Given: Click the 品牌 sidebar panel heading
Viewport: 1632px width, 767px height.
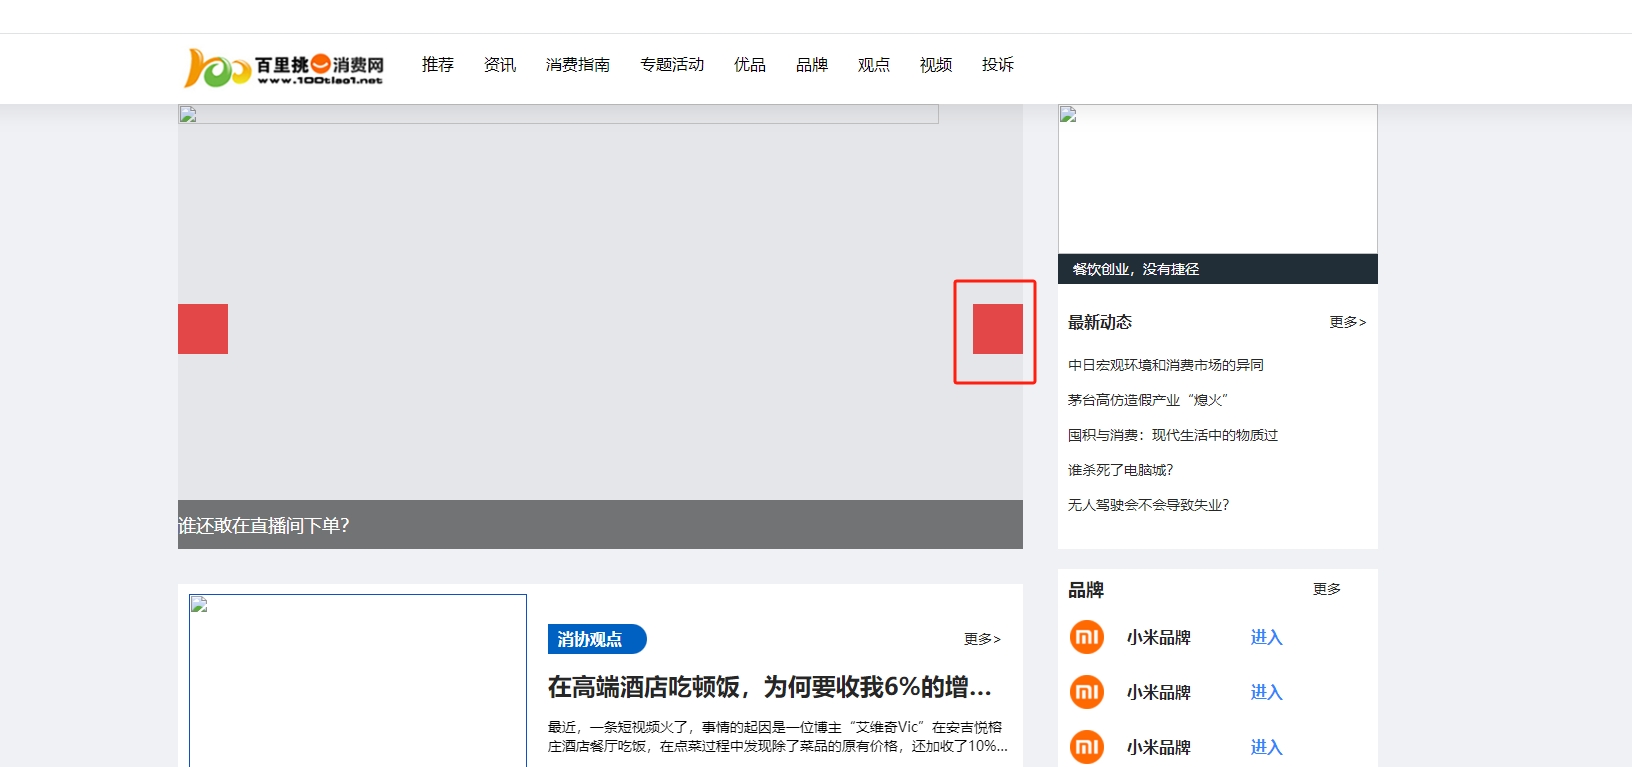Looking at the screenshot, I should click(x=1086, y=590).
